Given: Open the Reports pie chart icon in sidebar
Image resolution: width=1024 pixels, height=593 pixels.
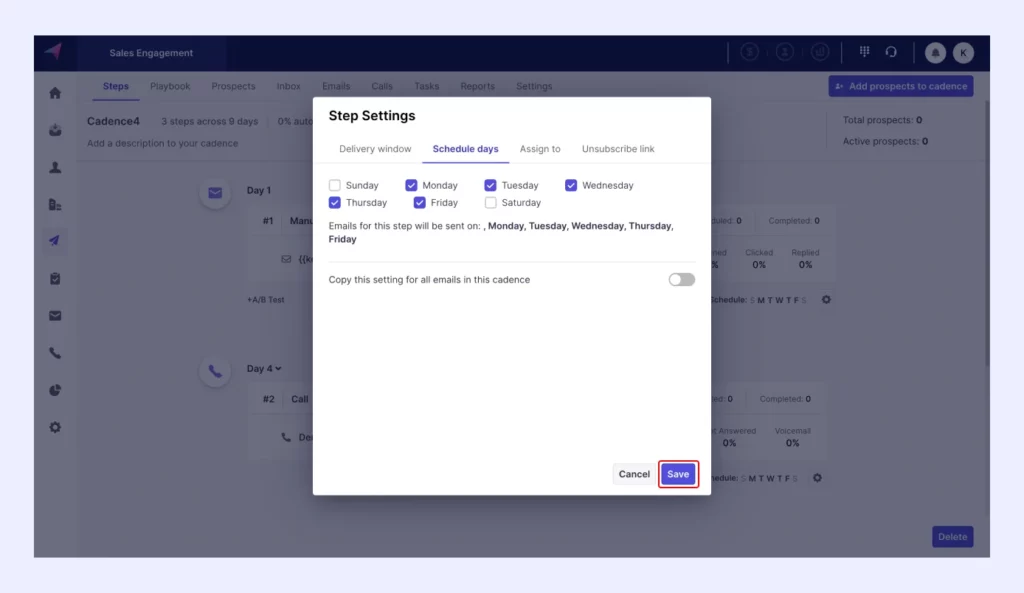Looking at the screenshot, I should [55, 390].
